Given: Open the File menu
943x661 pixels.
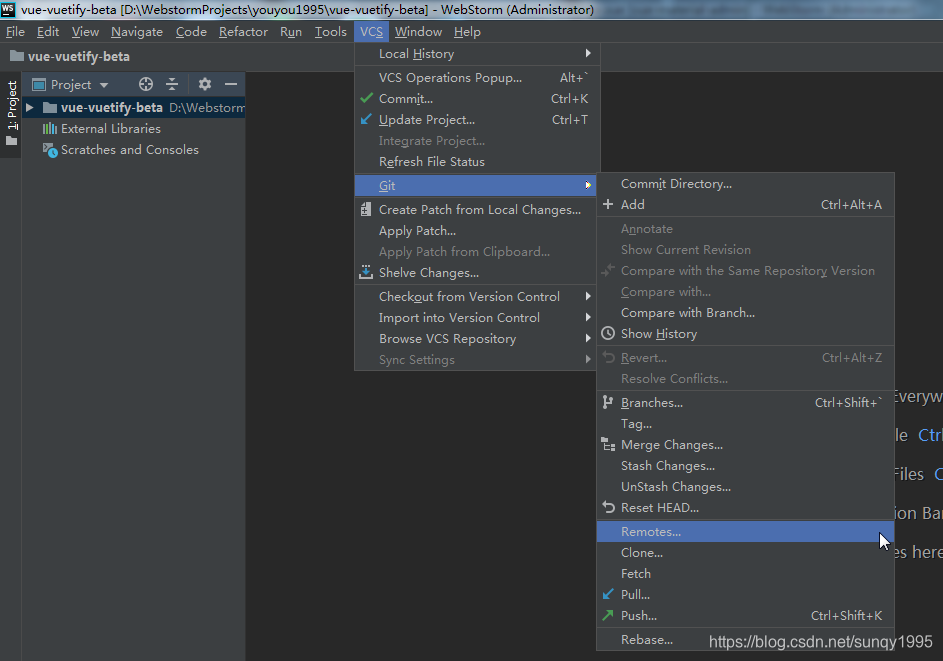Looking at the screenshot, I should (15, 32).
